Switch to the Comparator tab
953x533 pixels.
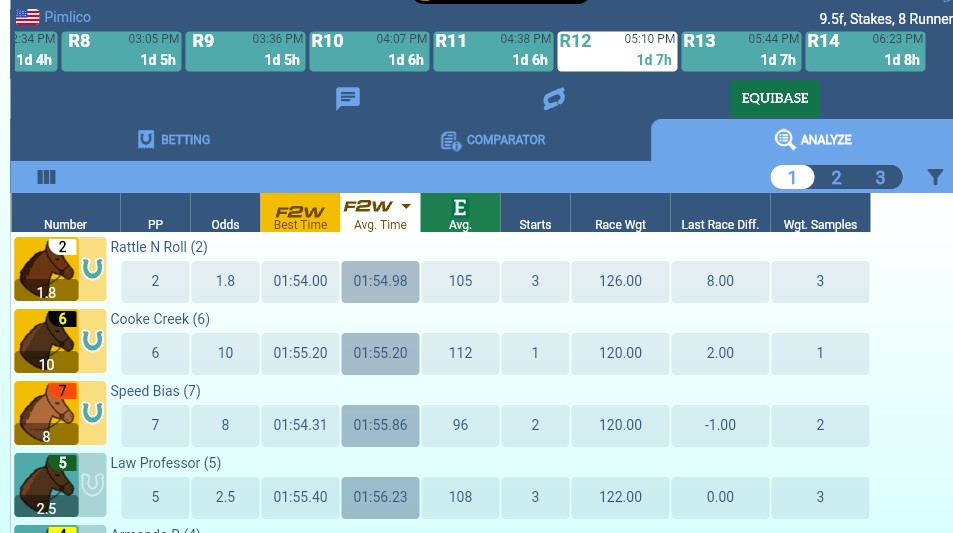pyautogui.click(x=493, y=140)
